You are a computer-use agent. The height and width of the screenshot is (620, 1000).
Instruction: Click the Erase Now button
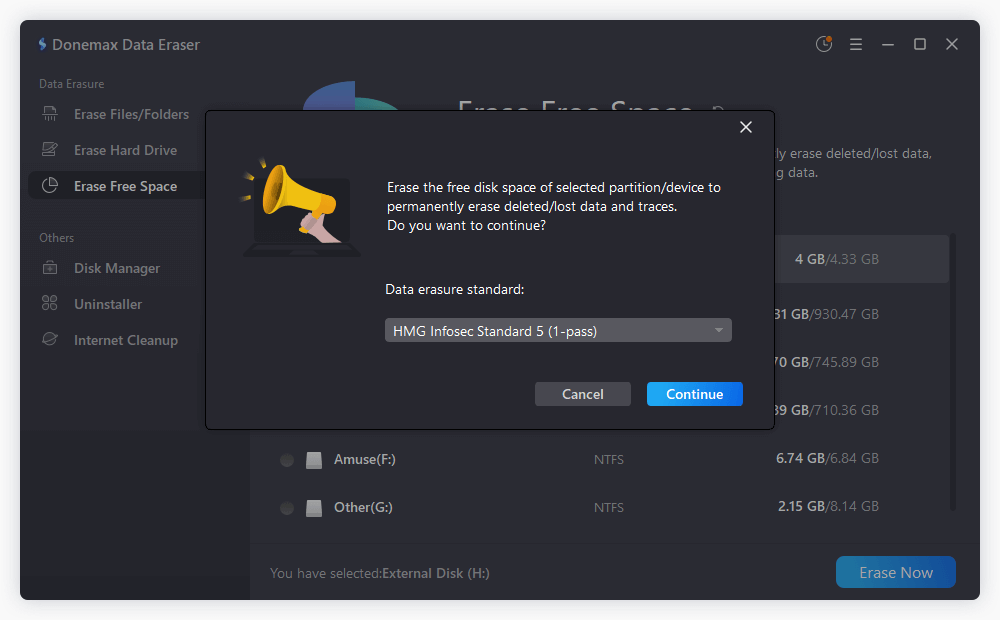click(895, 572)
